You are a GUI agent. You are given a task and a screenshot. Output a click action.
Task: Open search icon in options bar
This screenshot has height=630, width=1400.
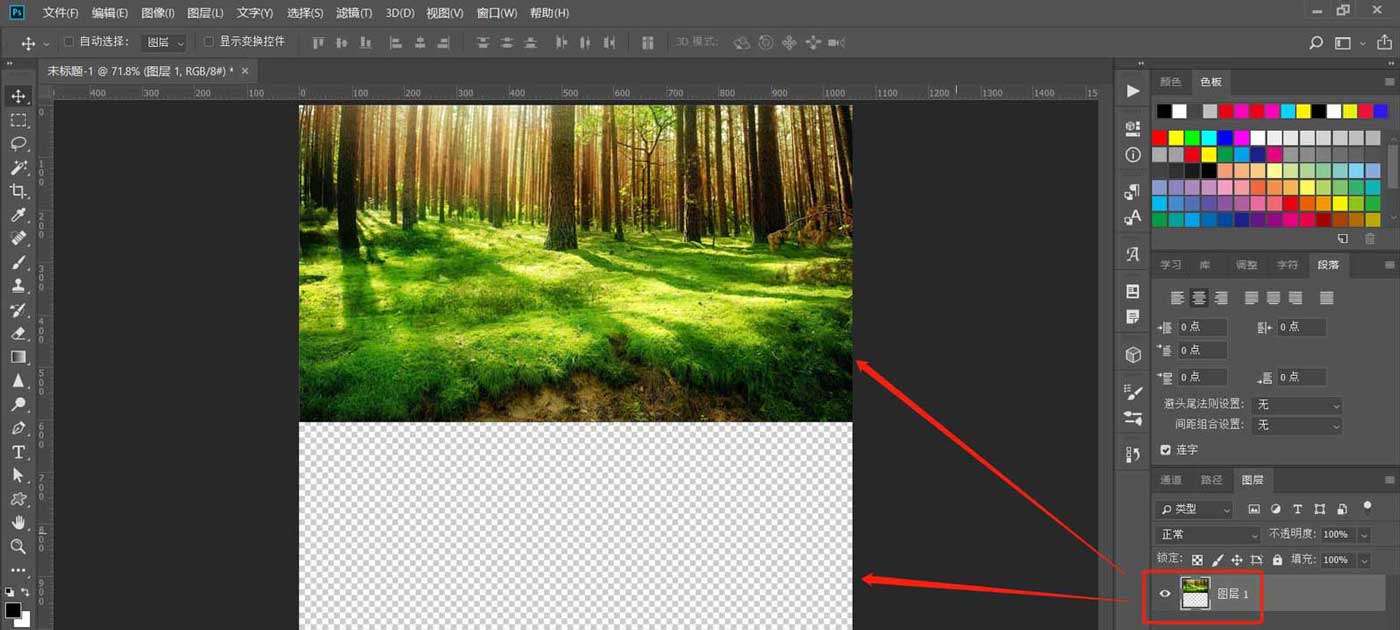pyautogui.click(x=1316, y=43)
